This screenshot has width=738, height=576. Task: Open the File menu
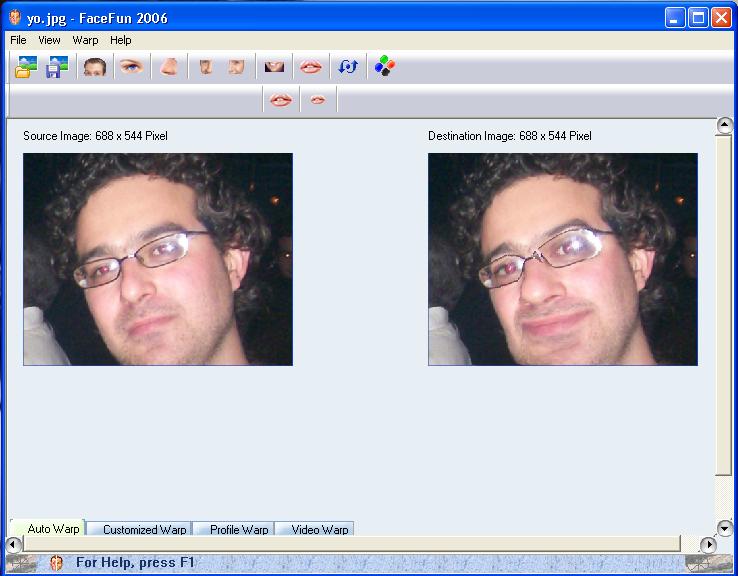18,40
